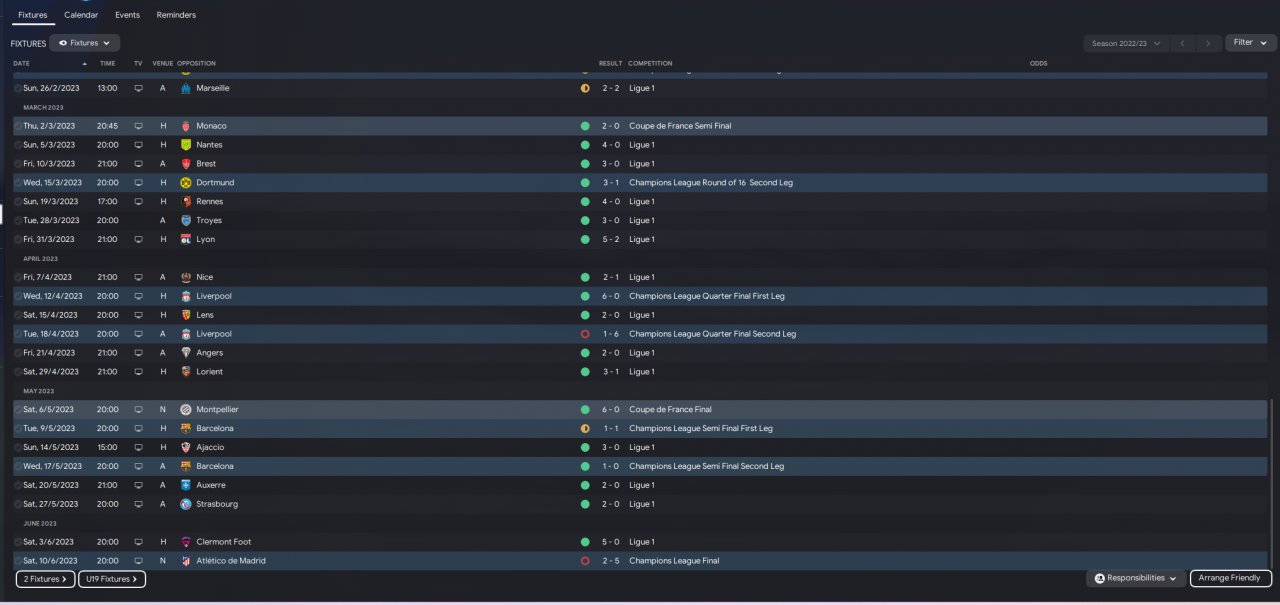
Task: Open the Fixtures view dropdown
Action: click(84, 43)
